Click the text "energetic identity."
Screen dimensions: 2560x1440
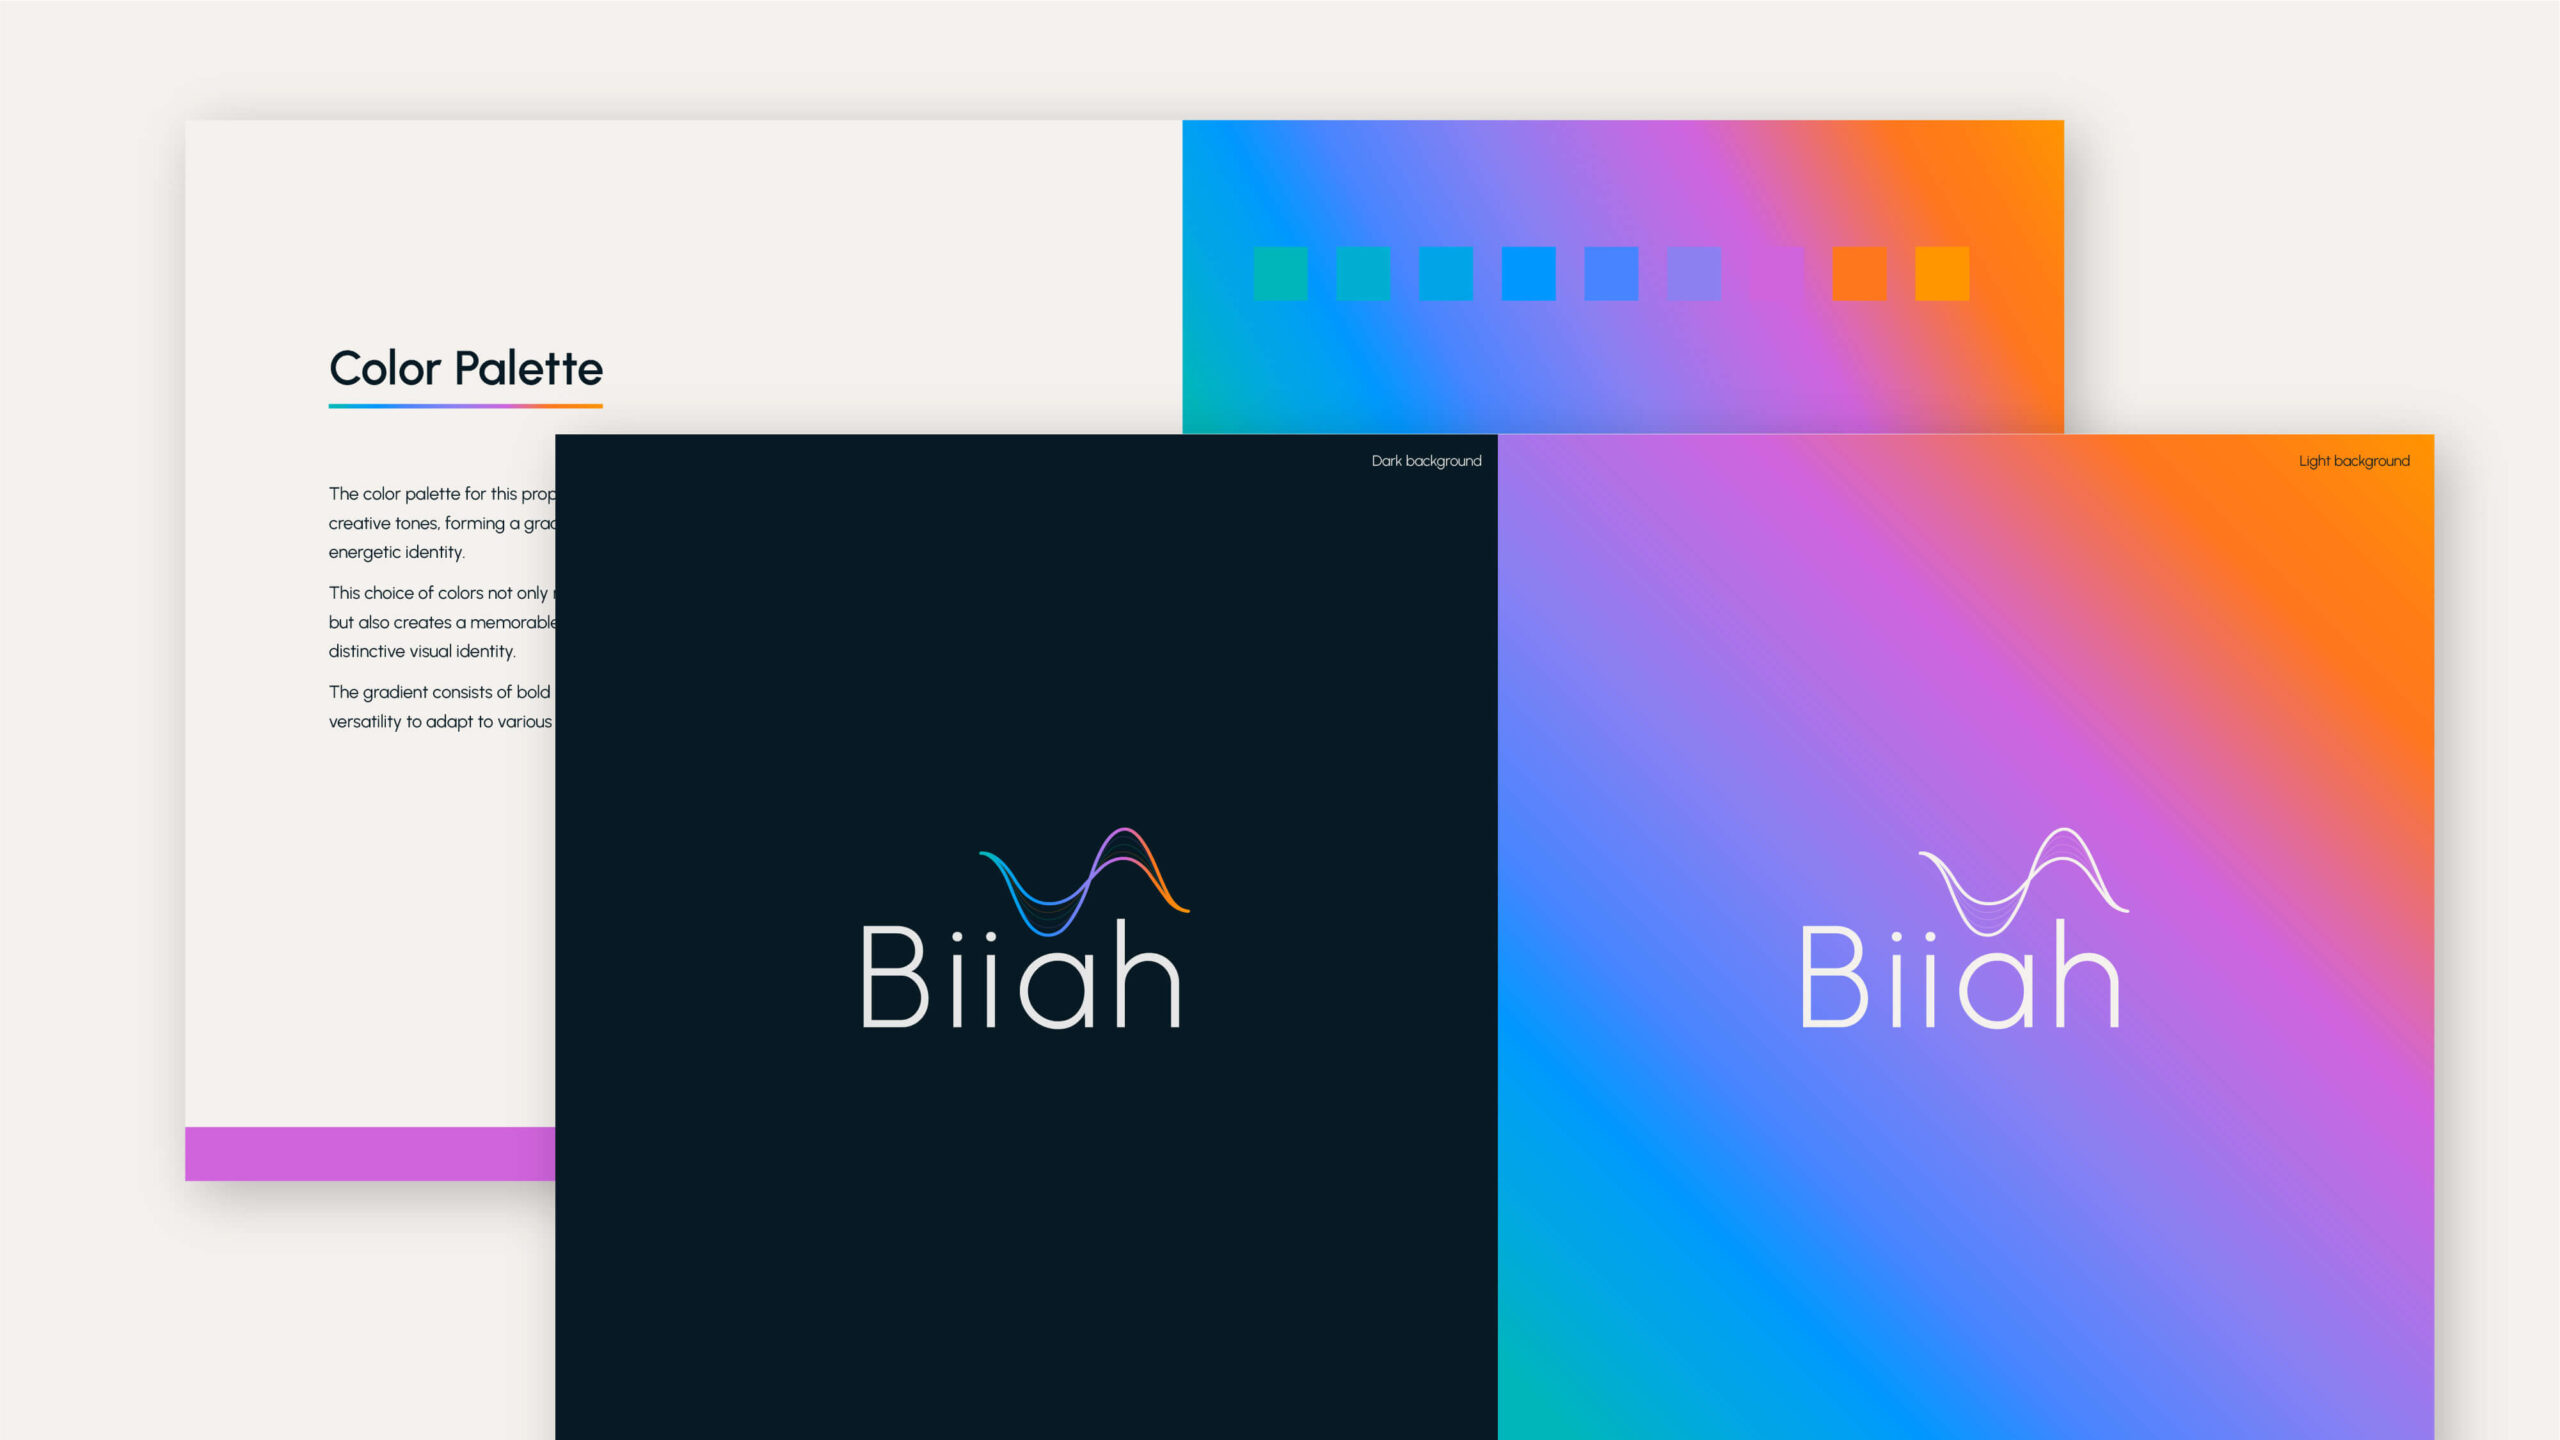(397, 552)
